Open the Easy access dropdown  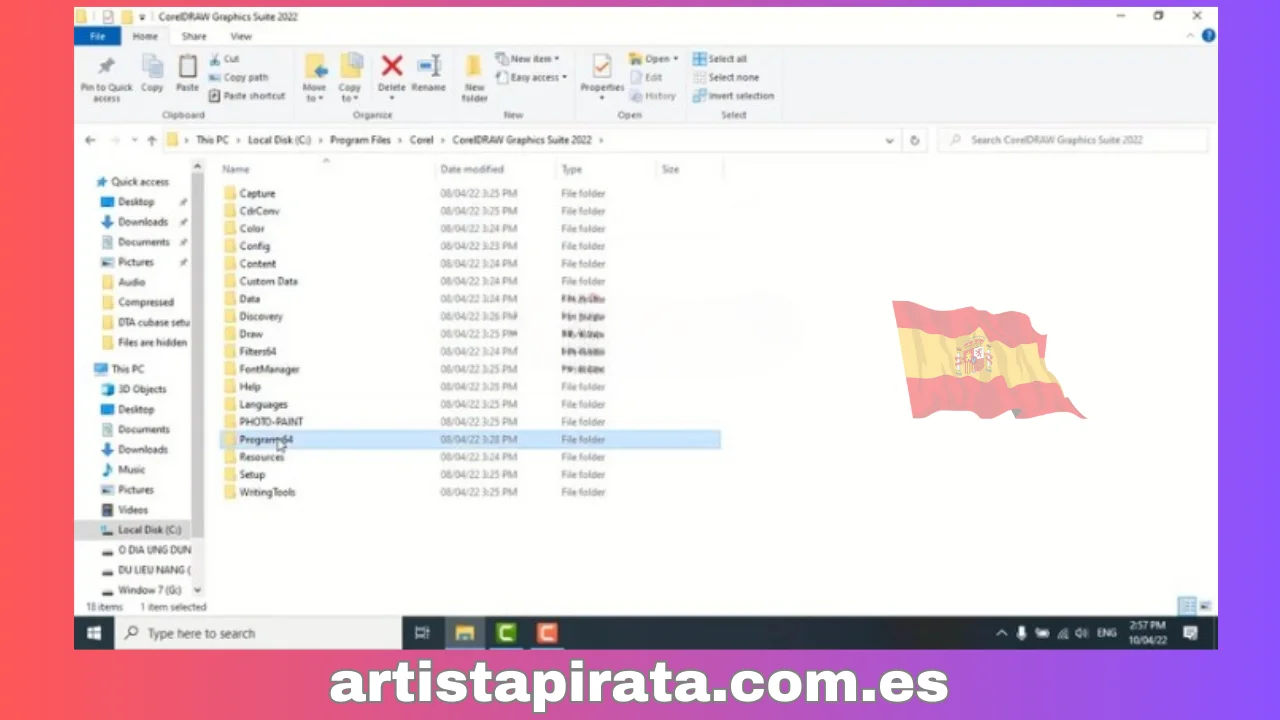(x=532, y=77)
